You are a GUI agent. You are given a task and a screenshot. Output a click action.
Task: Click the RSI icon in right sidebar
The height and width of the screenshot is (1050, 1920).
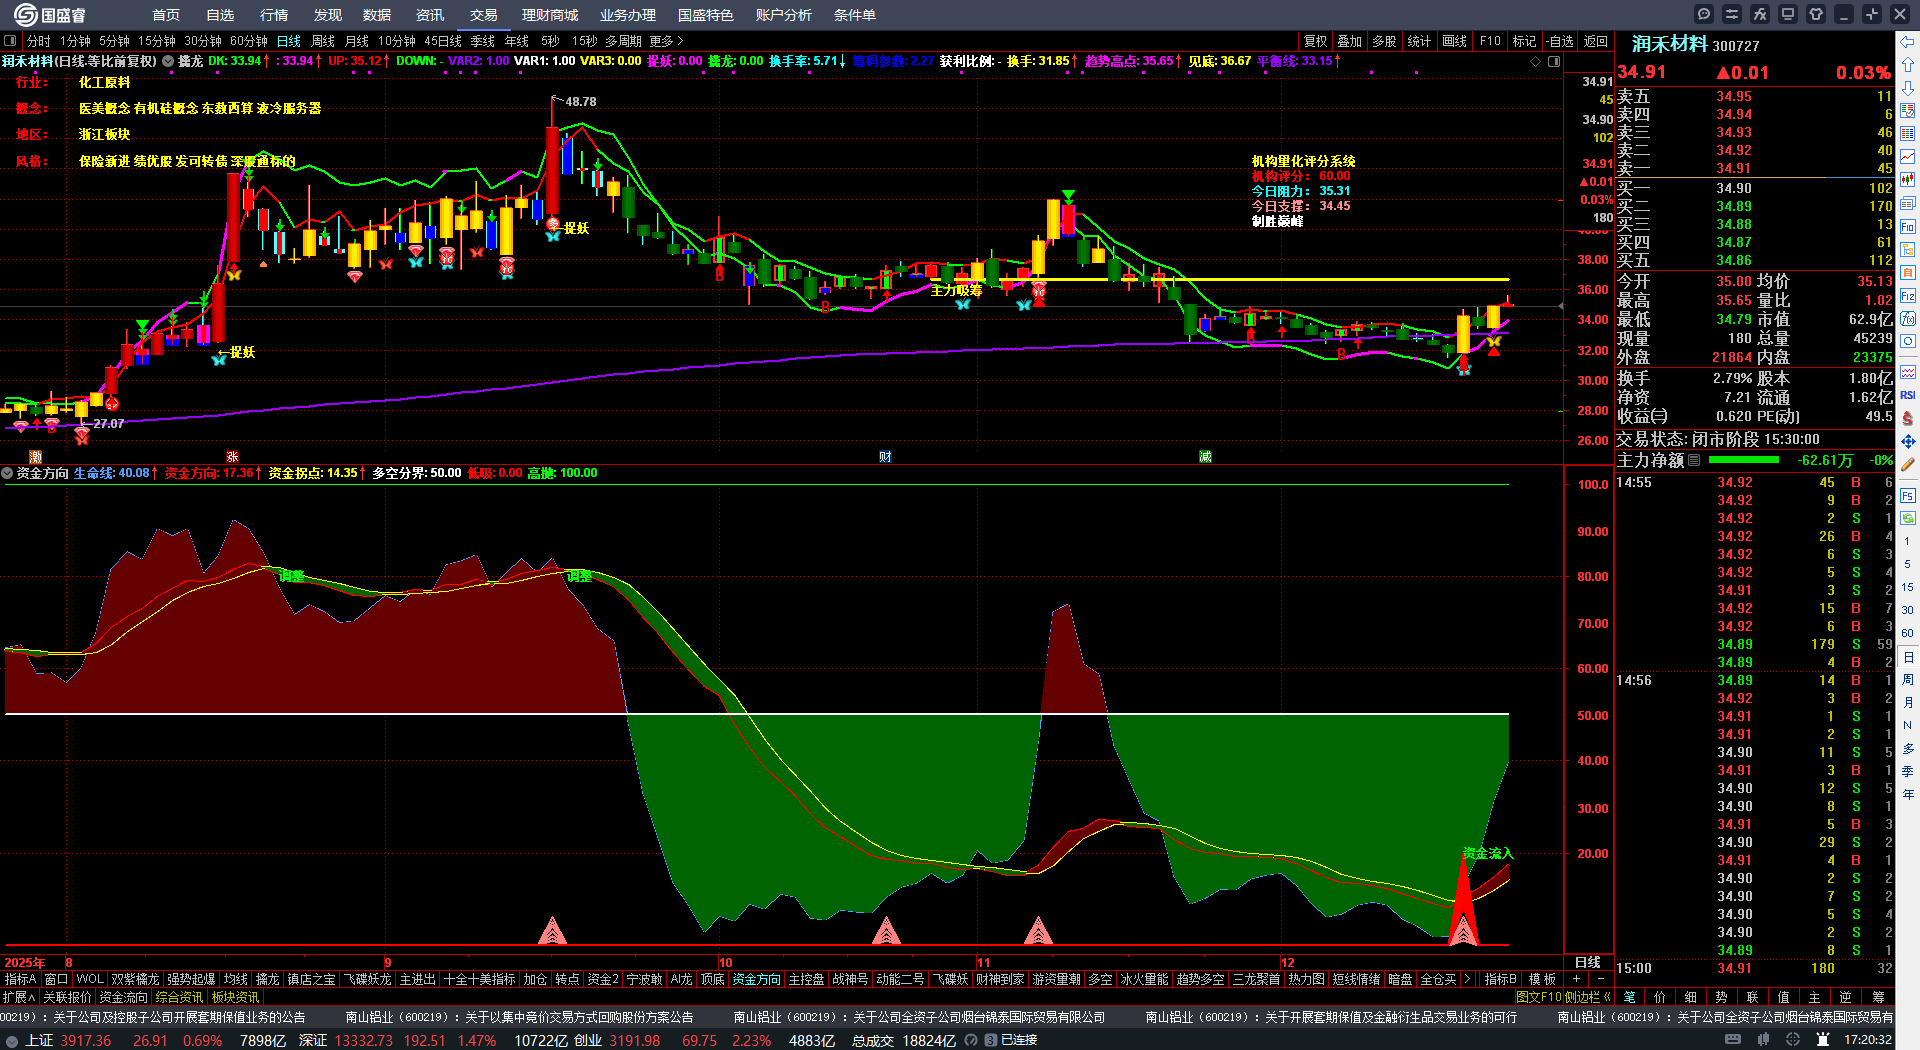pos(1908,395)
